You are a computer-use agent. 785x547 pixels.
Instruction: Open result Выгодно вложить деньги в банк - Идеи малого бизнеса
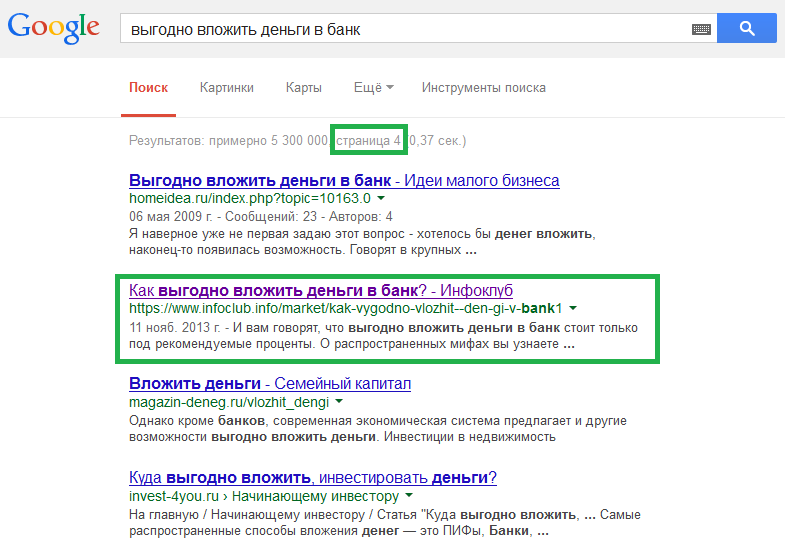[344, 180]
